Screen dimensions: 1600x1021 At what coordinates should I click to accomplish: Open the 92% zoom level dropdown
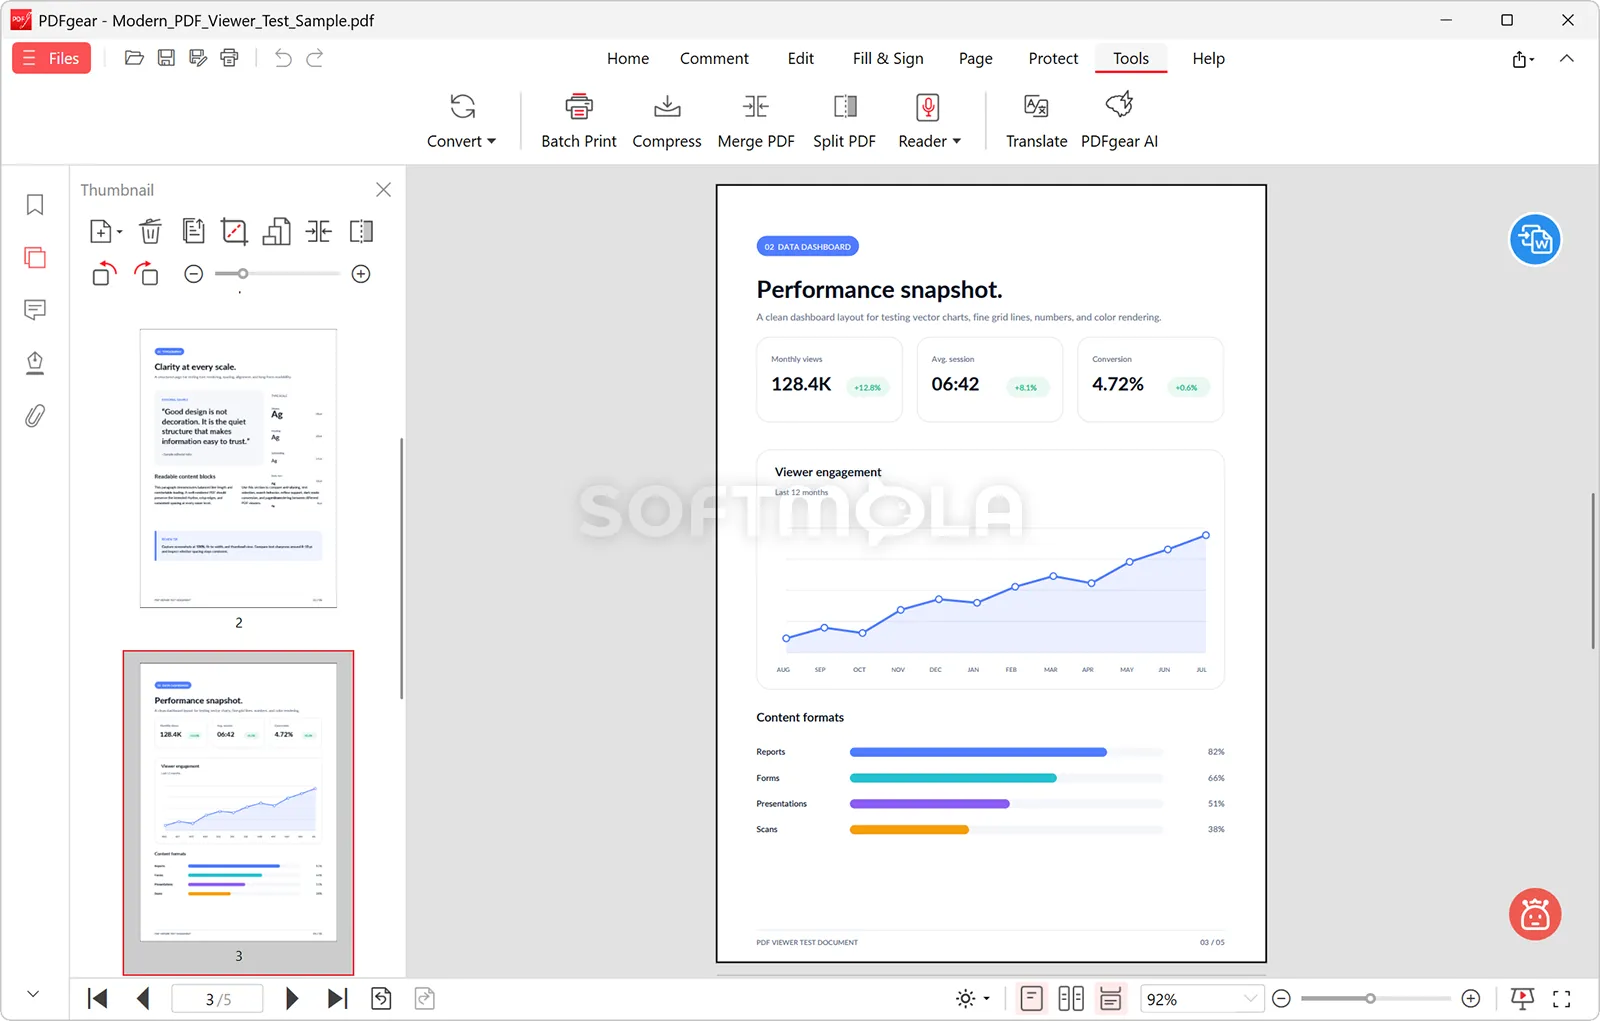tap(1201, 999)
